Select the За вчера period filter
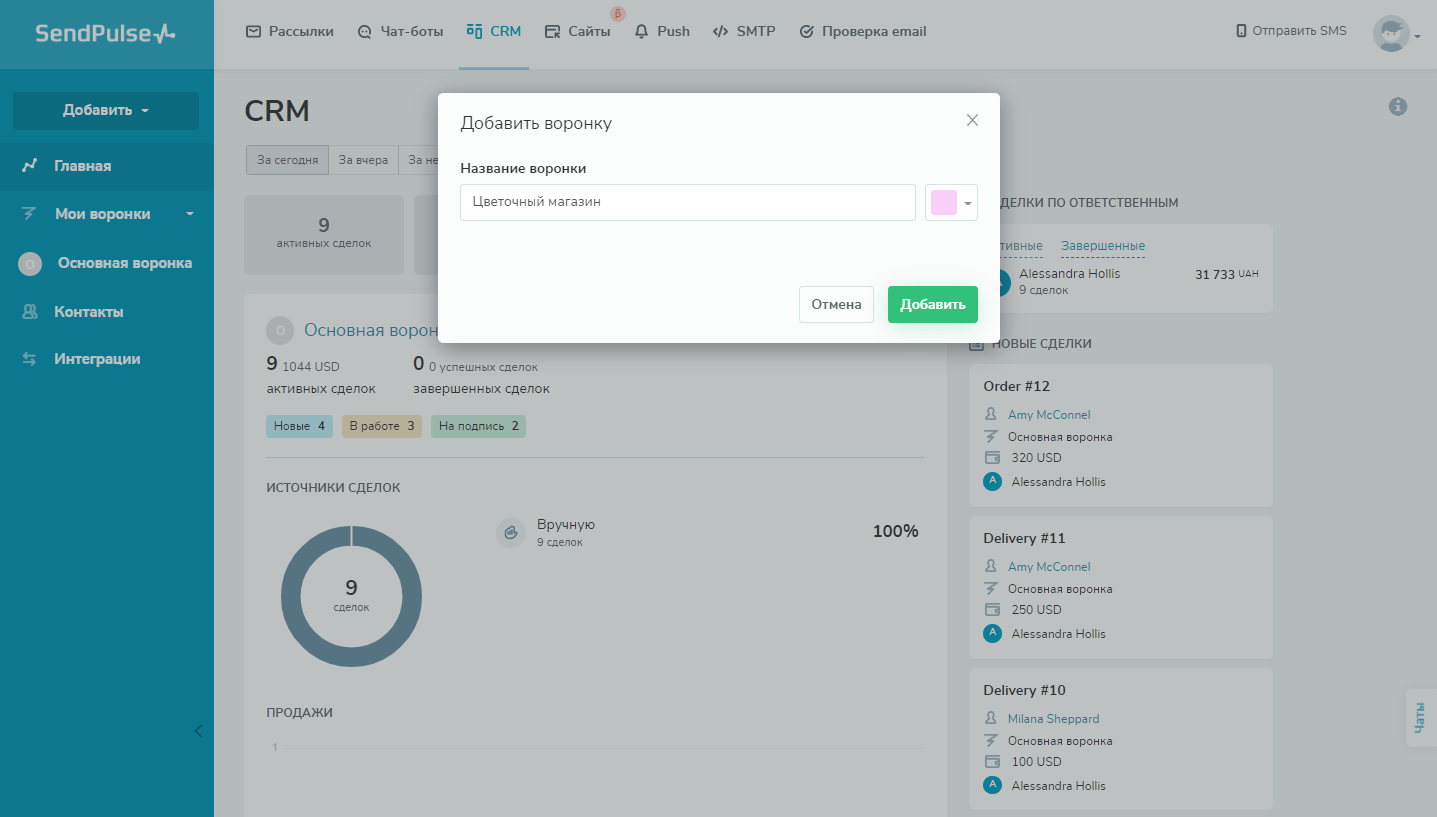The width and height of the screenshot is (1437, 817). click(363, 160)
